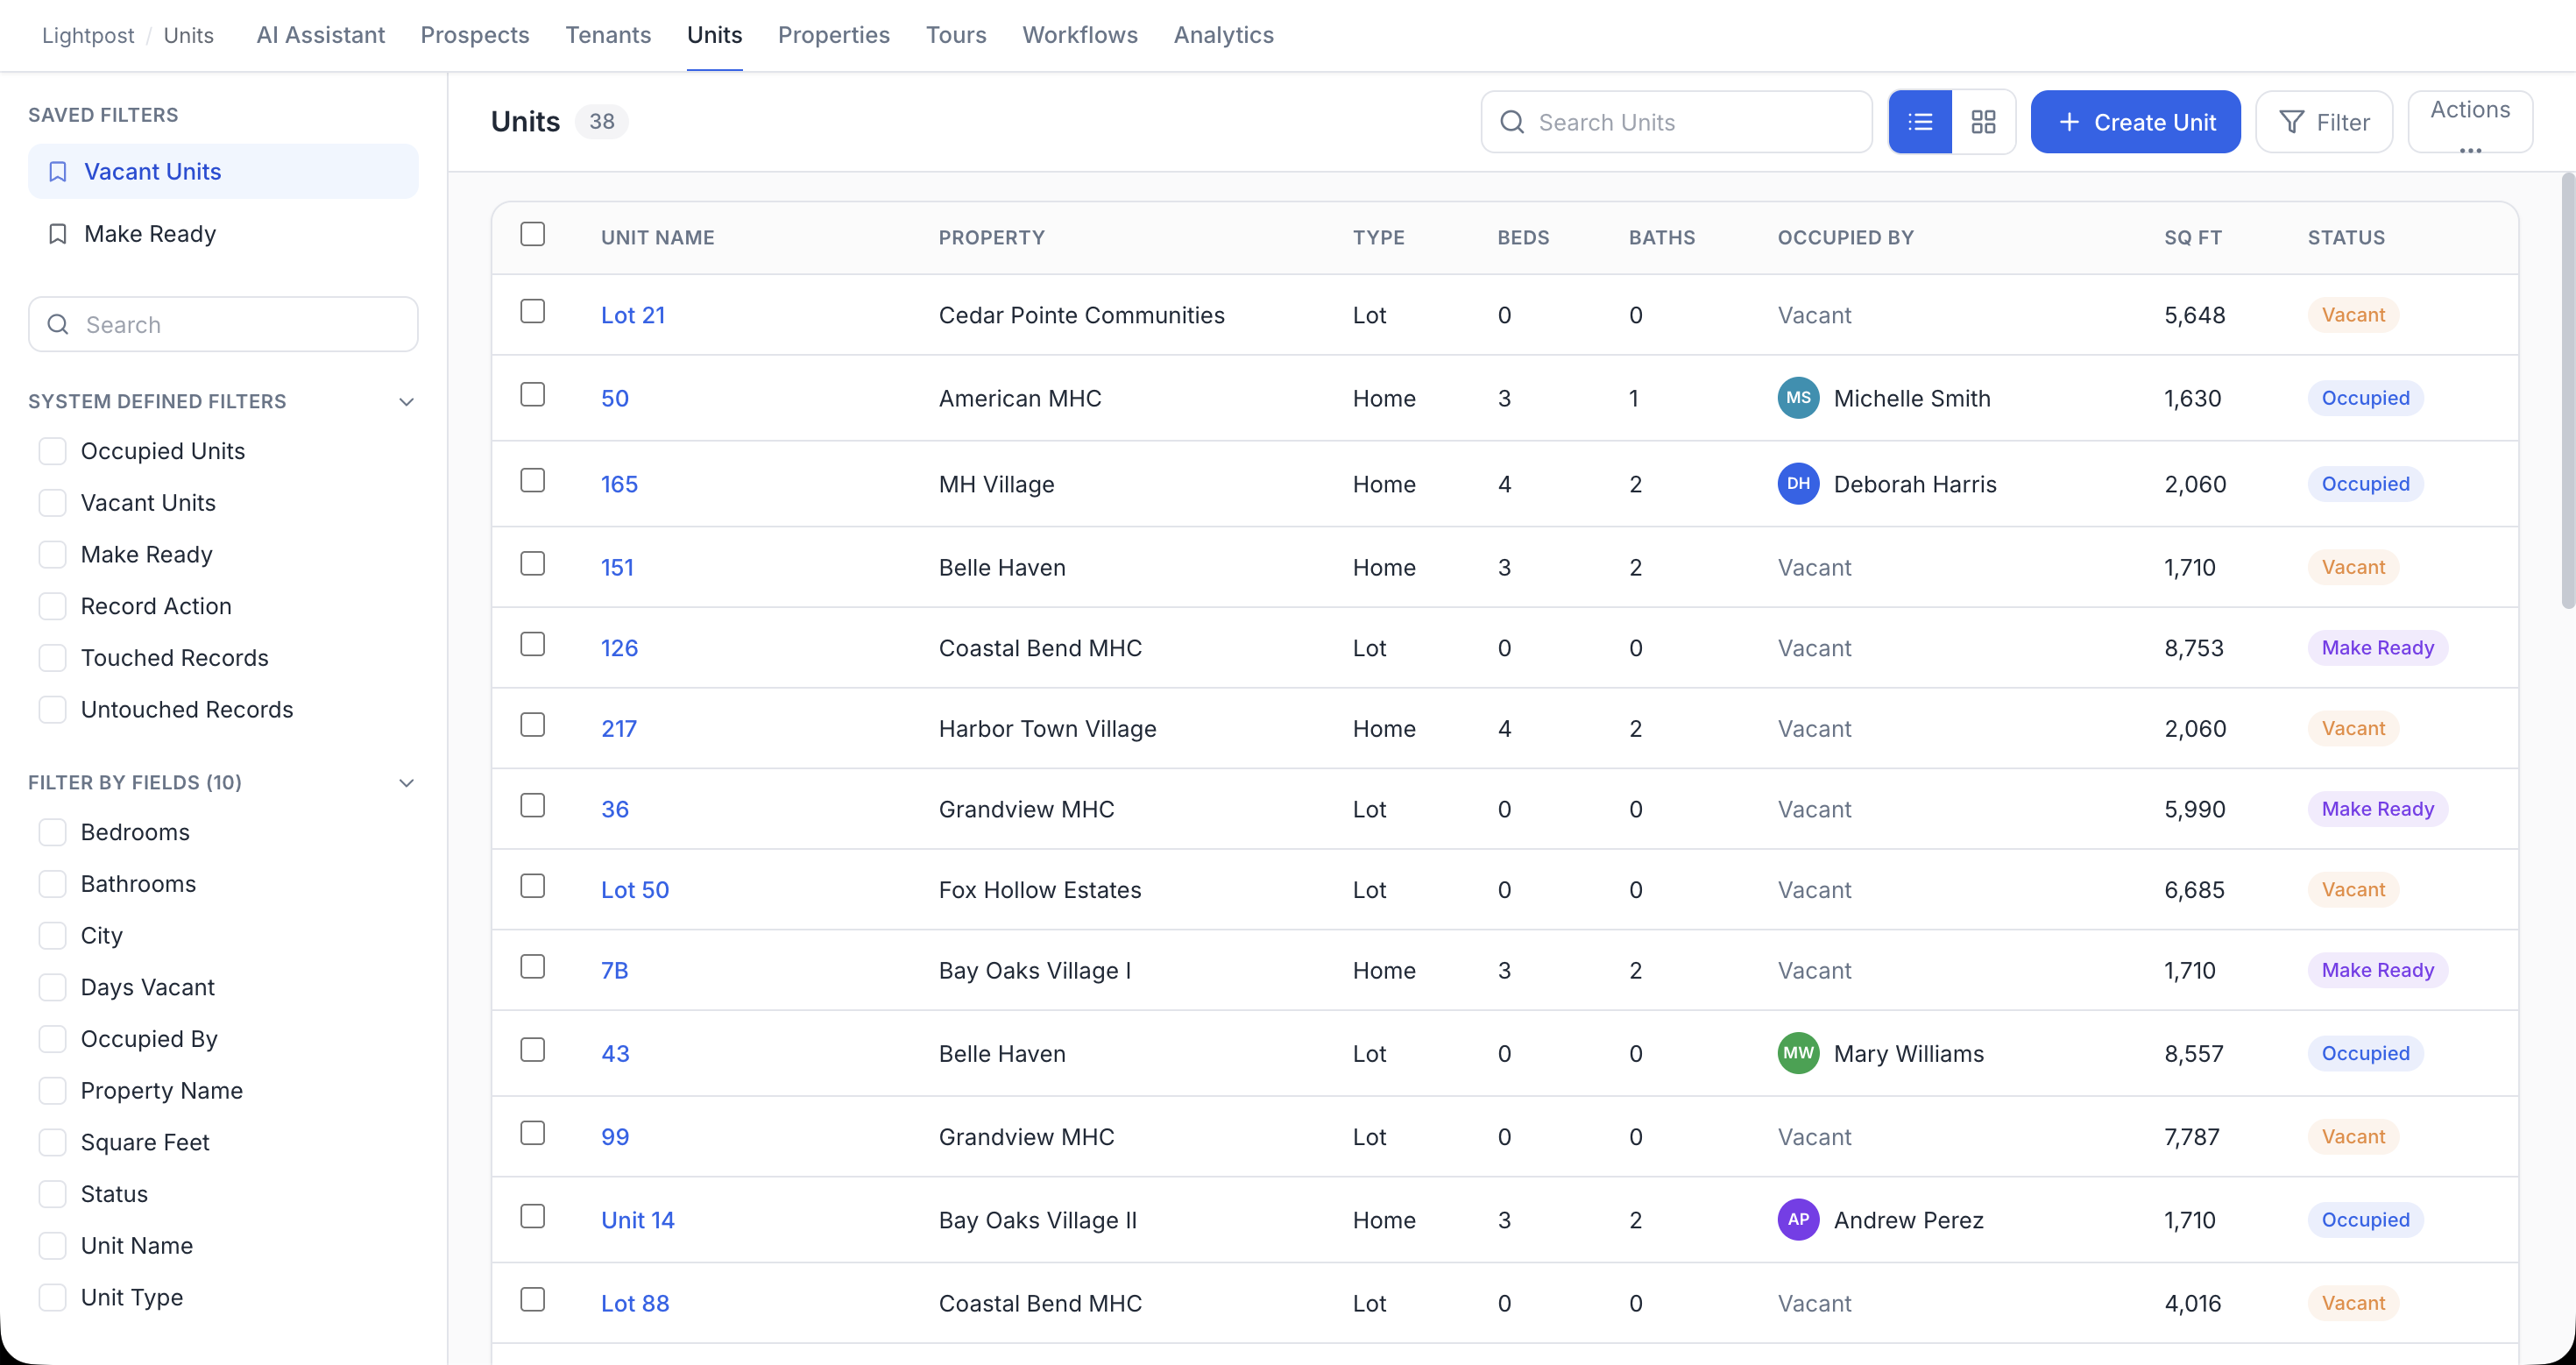
Task: Open the Tenants tab
Action: (x=608, y=35)
